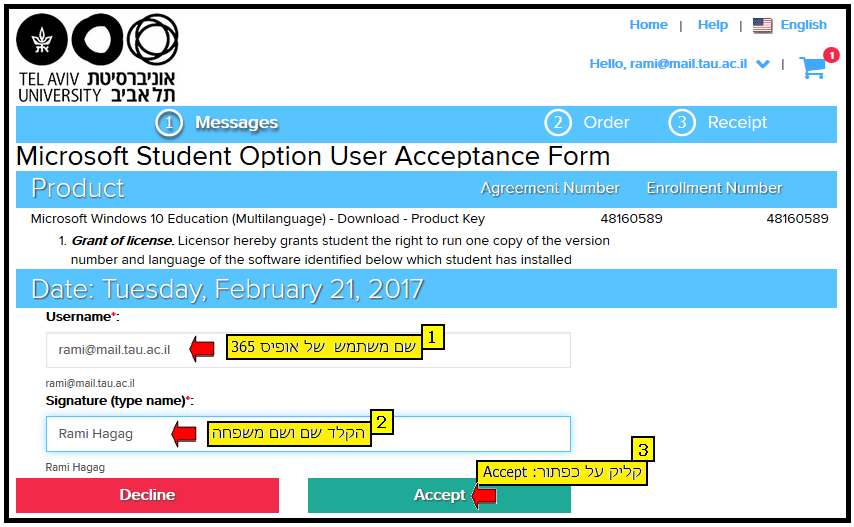Image resolution: width=854 pixels, height=527 pixels.
Task: Click the cart notification badge showing 1
Action: [831, 56]
